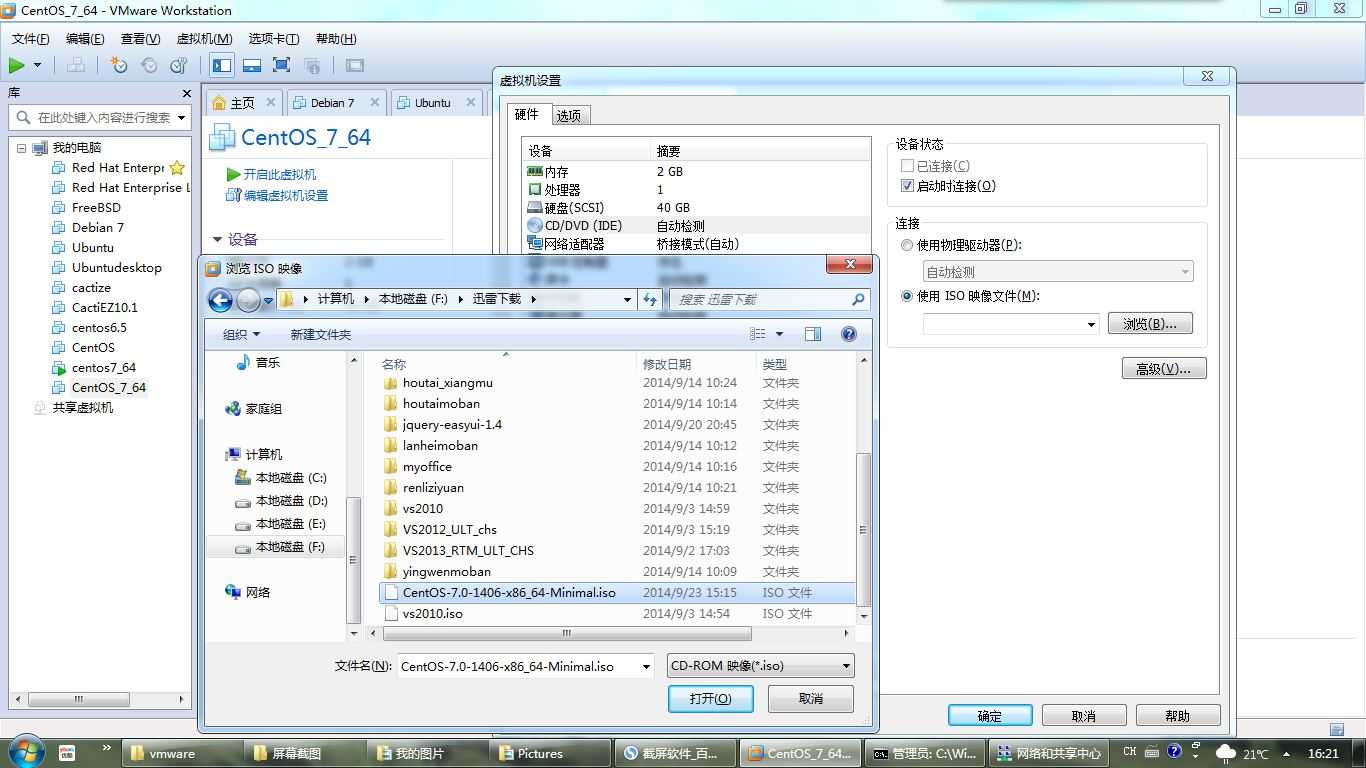Image resolution: width=1366 pixels, height=768 pixels.
Task: Open the address bar history dropdown arrow
Action: tap(627, 299)
